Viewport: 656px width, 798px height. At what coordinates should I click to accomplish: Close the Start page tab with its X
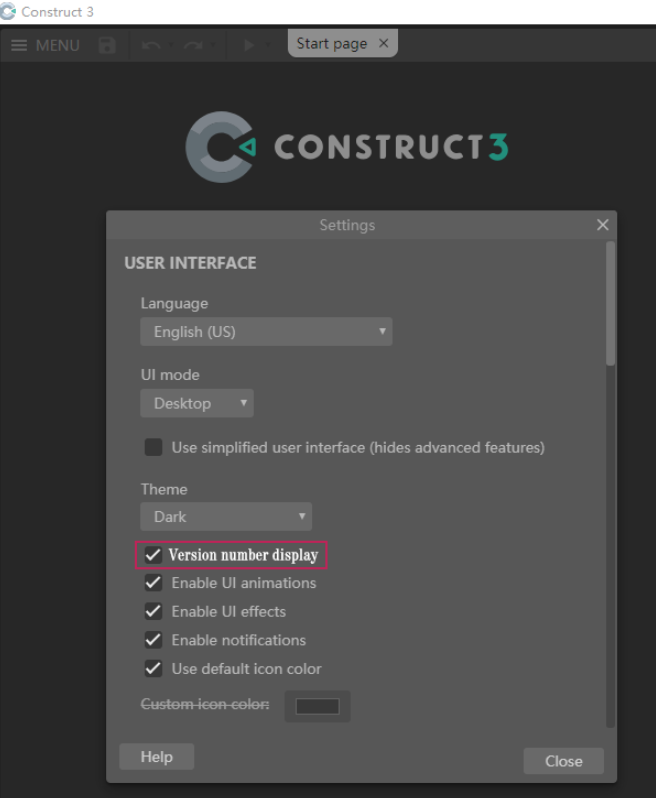coord(384,43)
